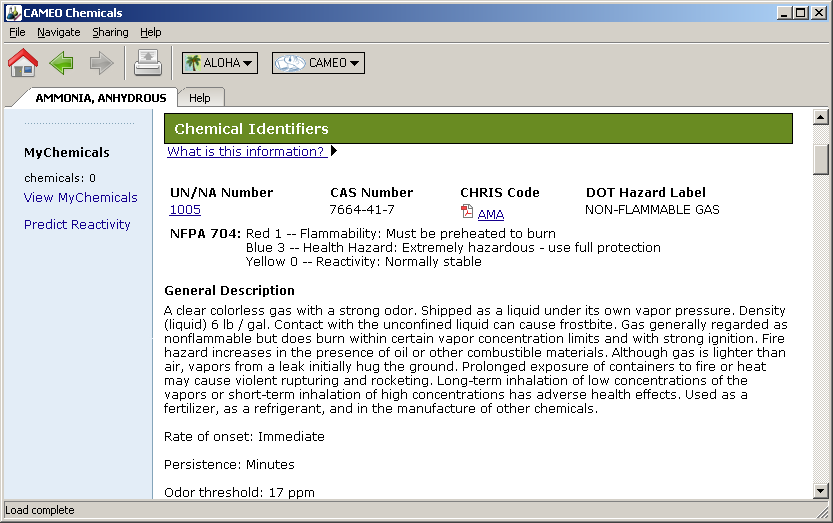Click the gray Forward arrow
The height and width of the screenshot is (523, 833).
click(x=101, y=63)
